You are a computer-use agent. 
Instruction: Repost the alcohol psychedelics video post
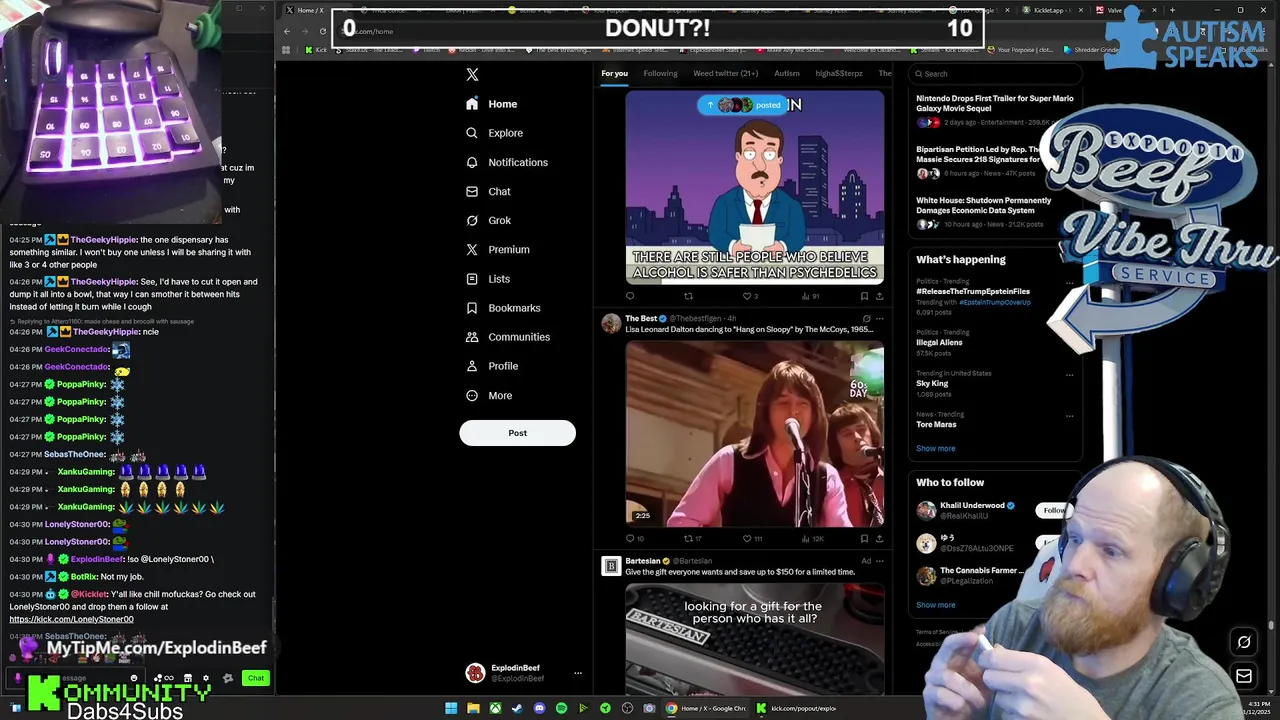(688, 296)
